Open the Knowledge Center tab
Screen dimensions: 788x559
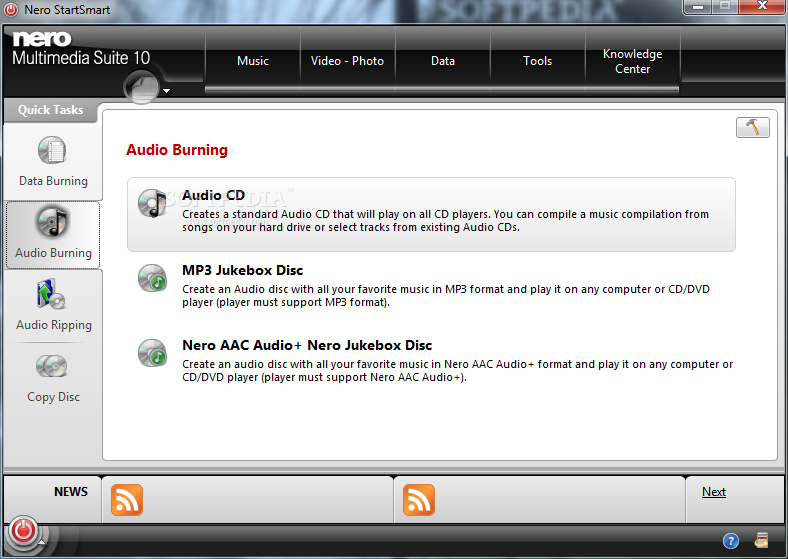point(633,61)
